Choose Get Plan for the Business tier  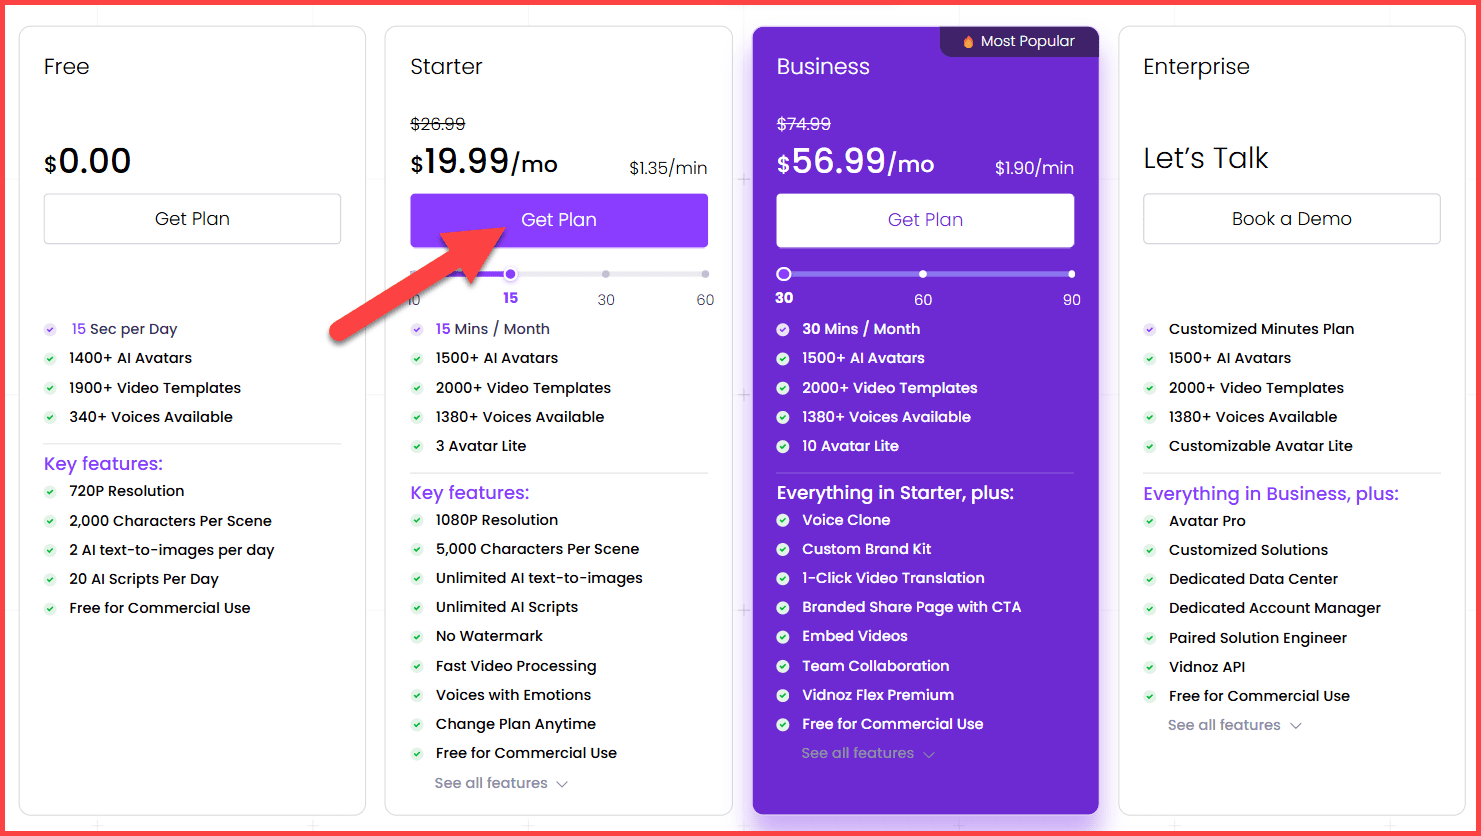925,220
